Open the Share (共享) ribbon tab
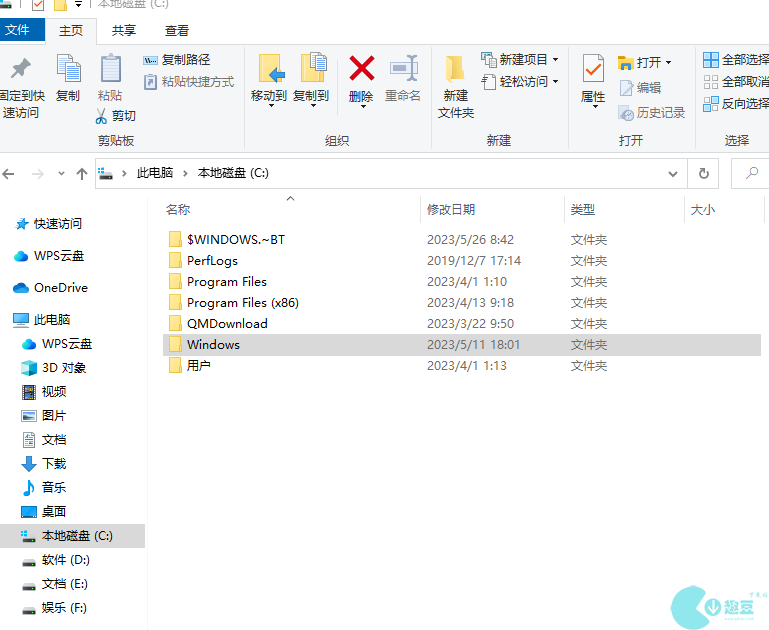 tap(124, 31)
